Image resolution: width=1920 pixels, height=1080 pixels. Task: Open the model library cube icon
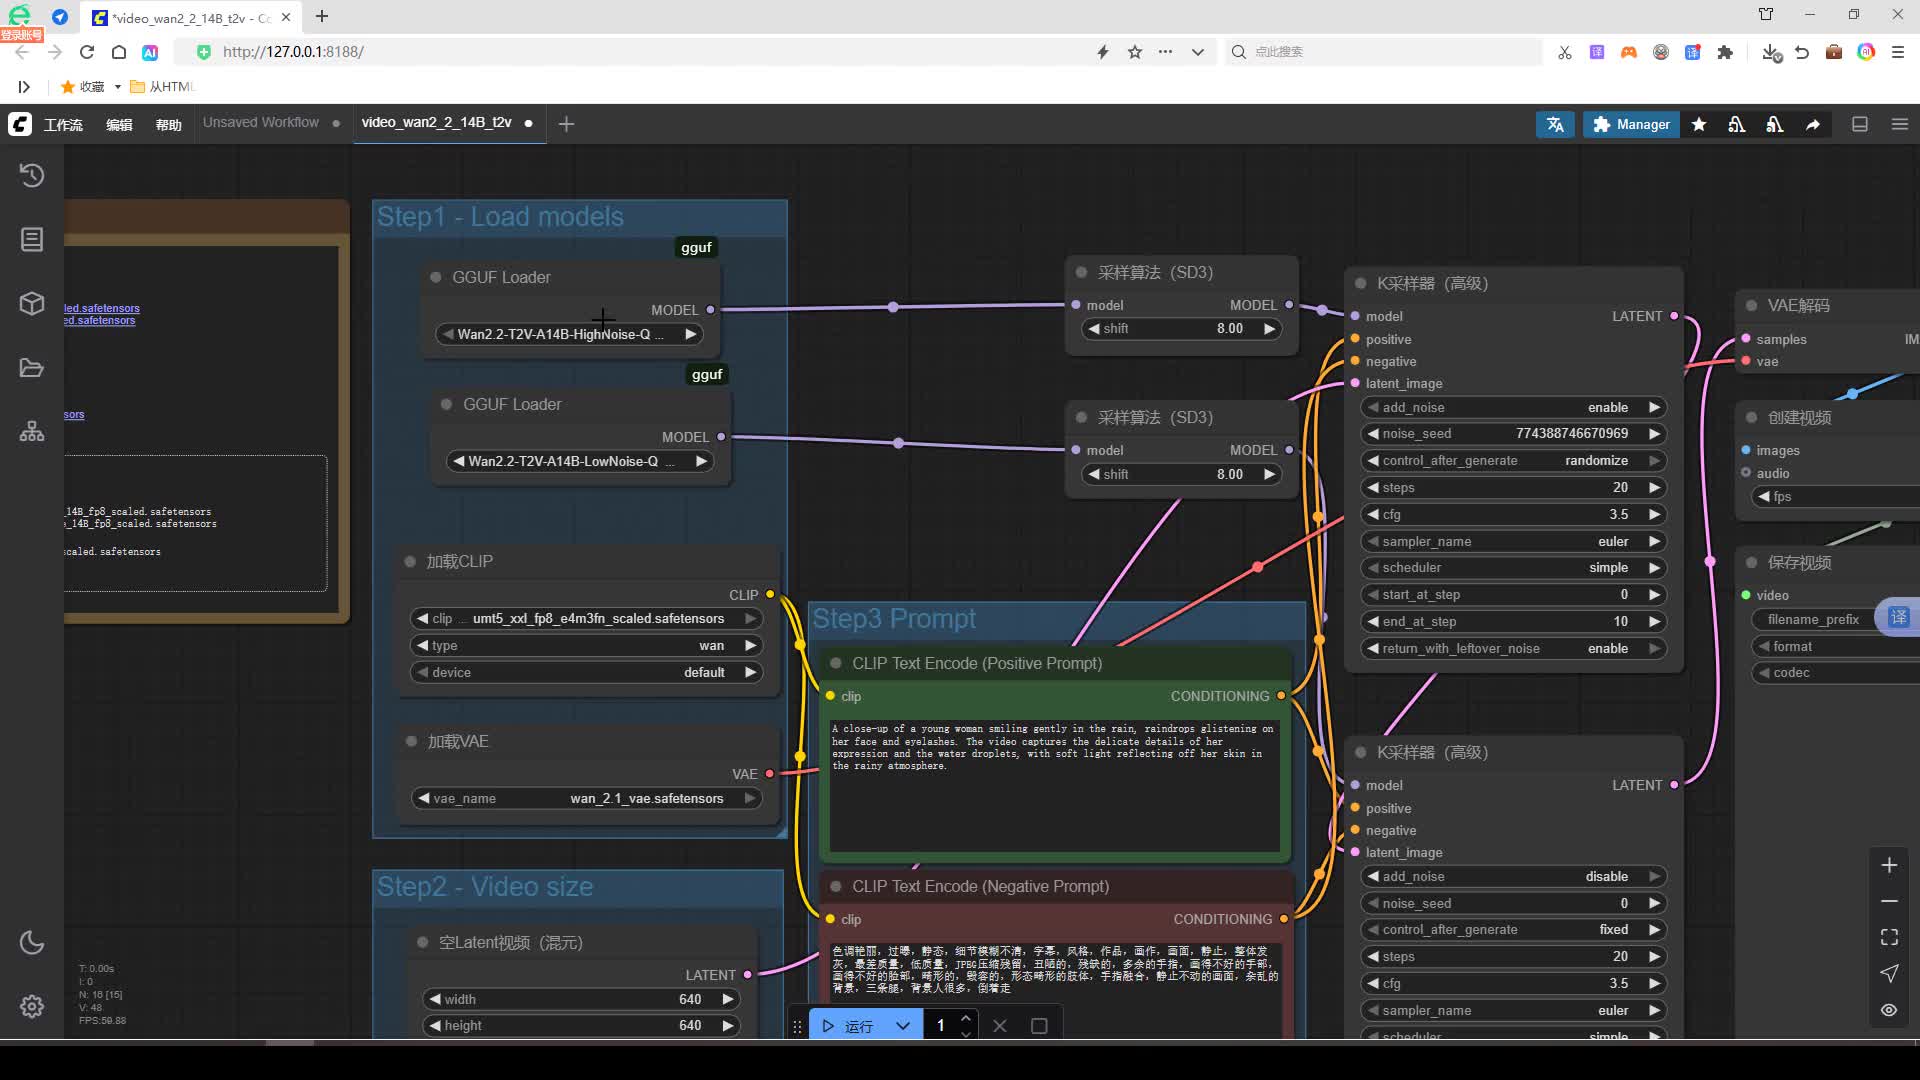[x=32, y=303]
